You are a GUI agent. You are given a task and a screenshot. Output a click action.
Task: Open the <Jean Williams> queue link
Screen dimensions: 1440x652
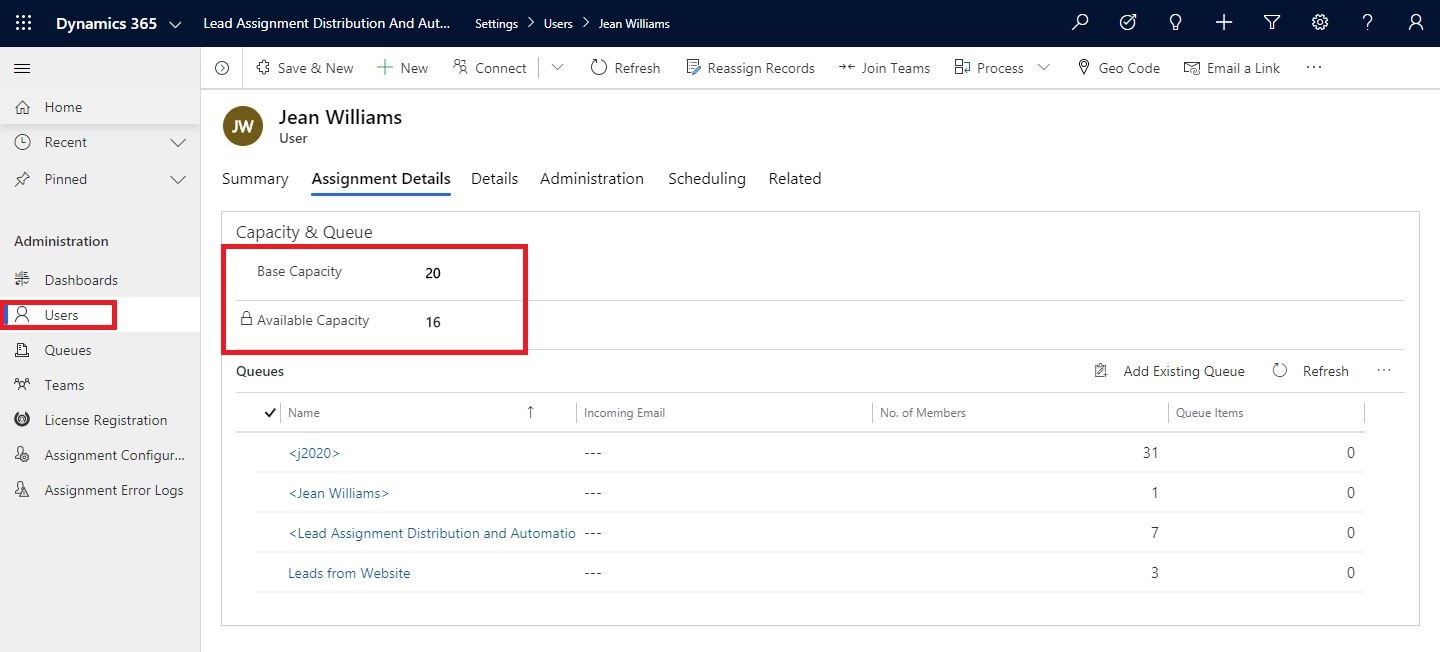(x=338, y=493)
